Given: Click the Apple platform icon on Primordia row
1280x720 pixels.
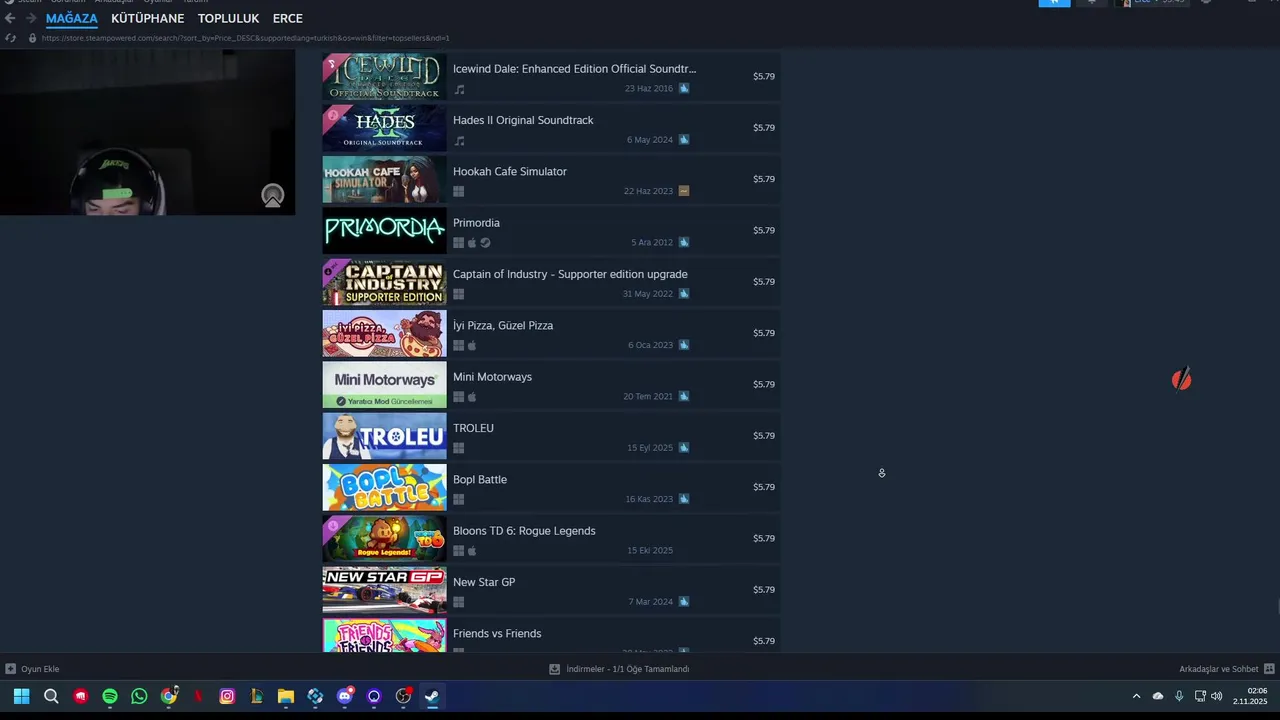Looking at the screenshot, I should (472, 242).
